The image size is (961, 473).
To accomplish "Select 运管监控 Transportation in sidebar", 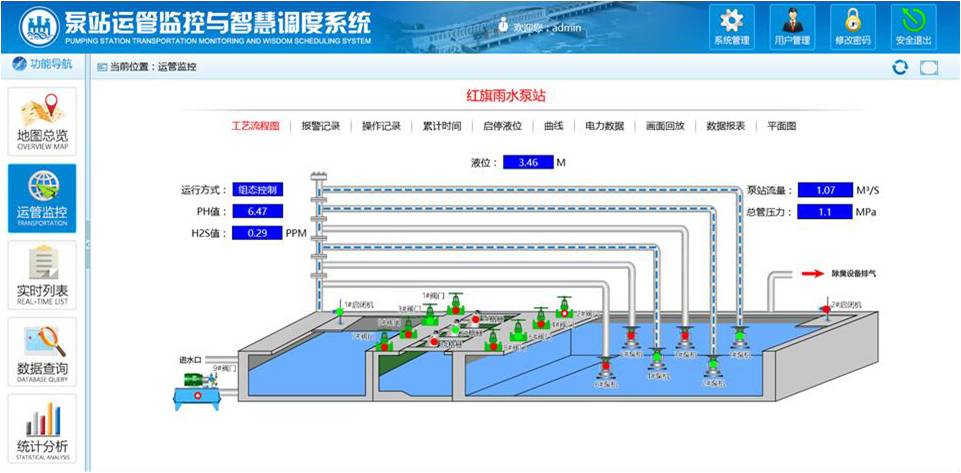I will (x=42, y=197).
